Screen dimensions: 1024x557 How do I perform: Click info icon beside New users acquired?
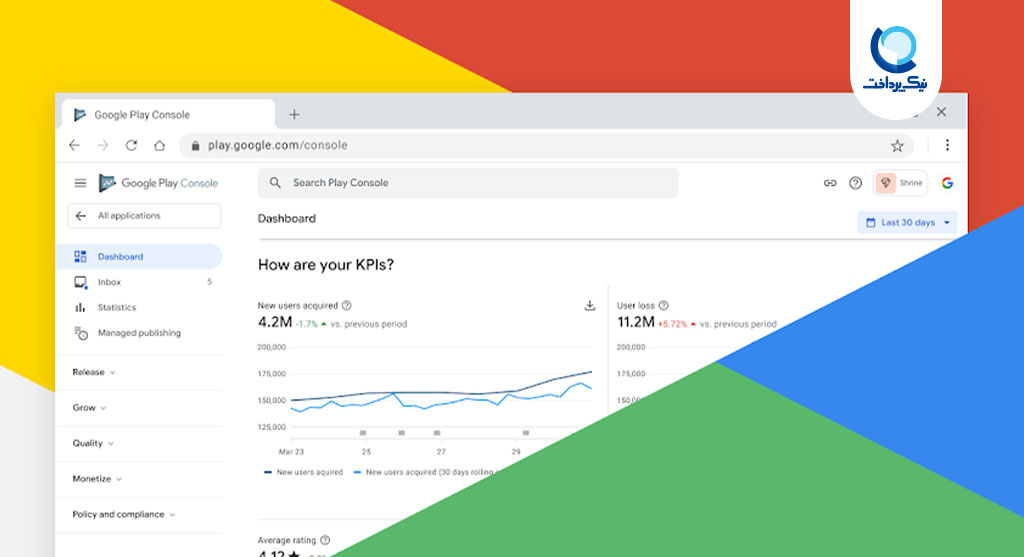pyautogui.click(x=347, y=306)
